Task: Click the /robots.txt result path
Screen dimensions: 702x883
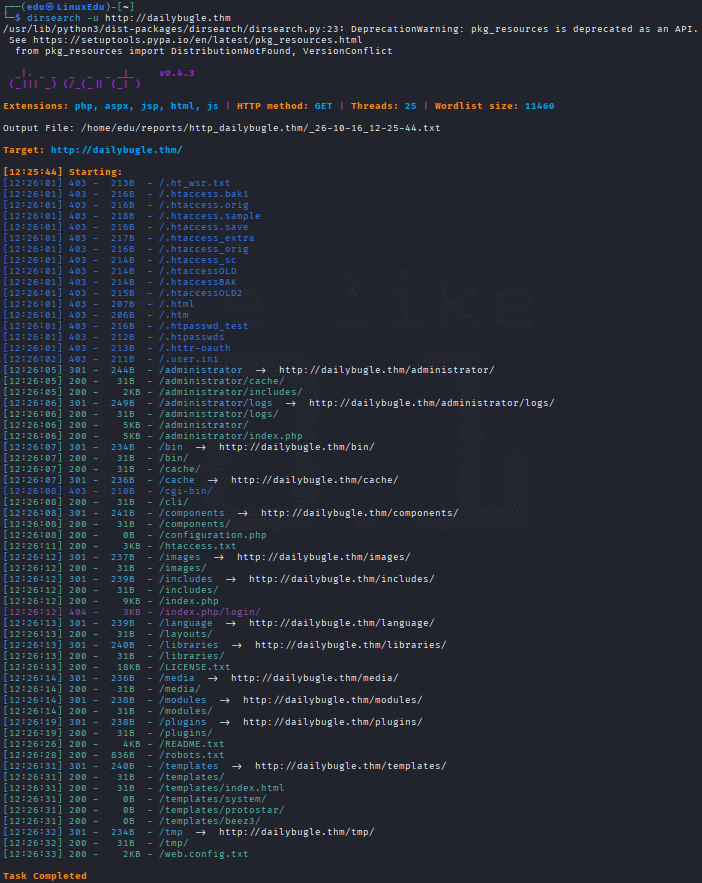Action: (191, 755)
